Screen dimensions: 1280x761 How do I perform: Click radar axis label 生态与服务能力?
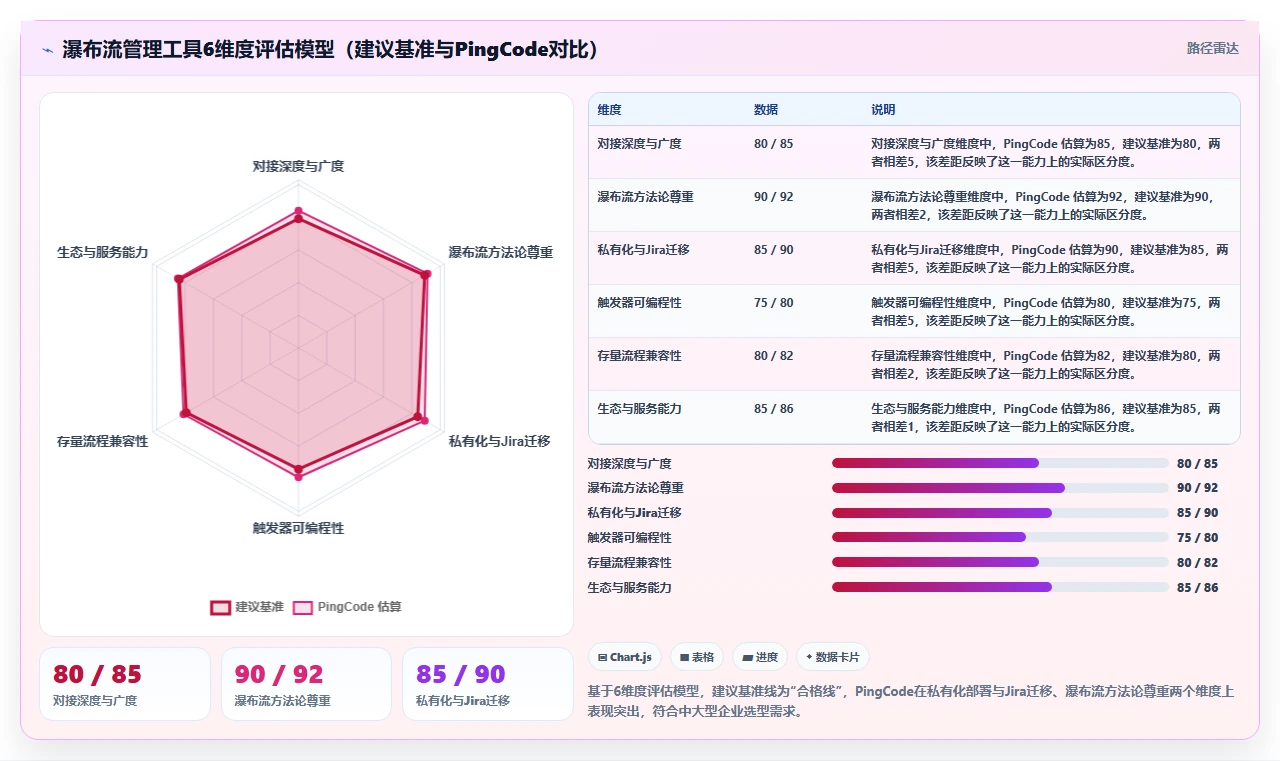(x=102, y=253)
